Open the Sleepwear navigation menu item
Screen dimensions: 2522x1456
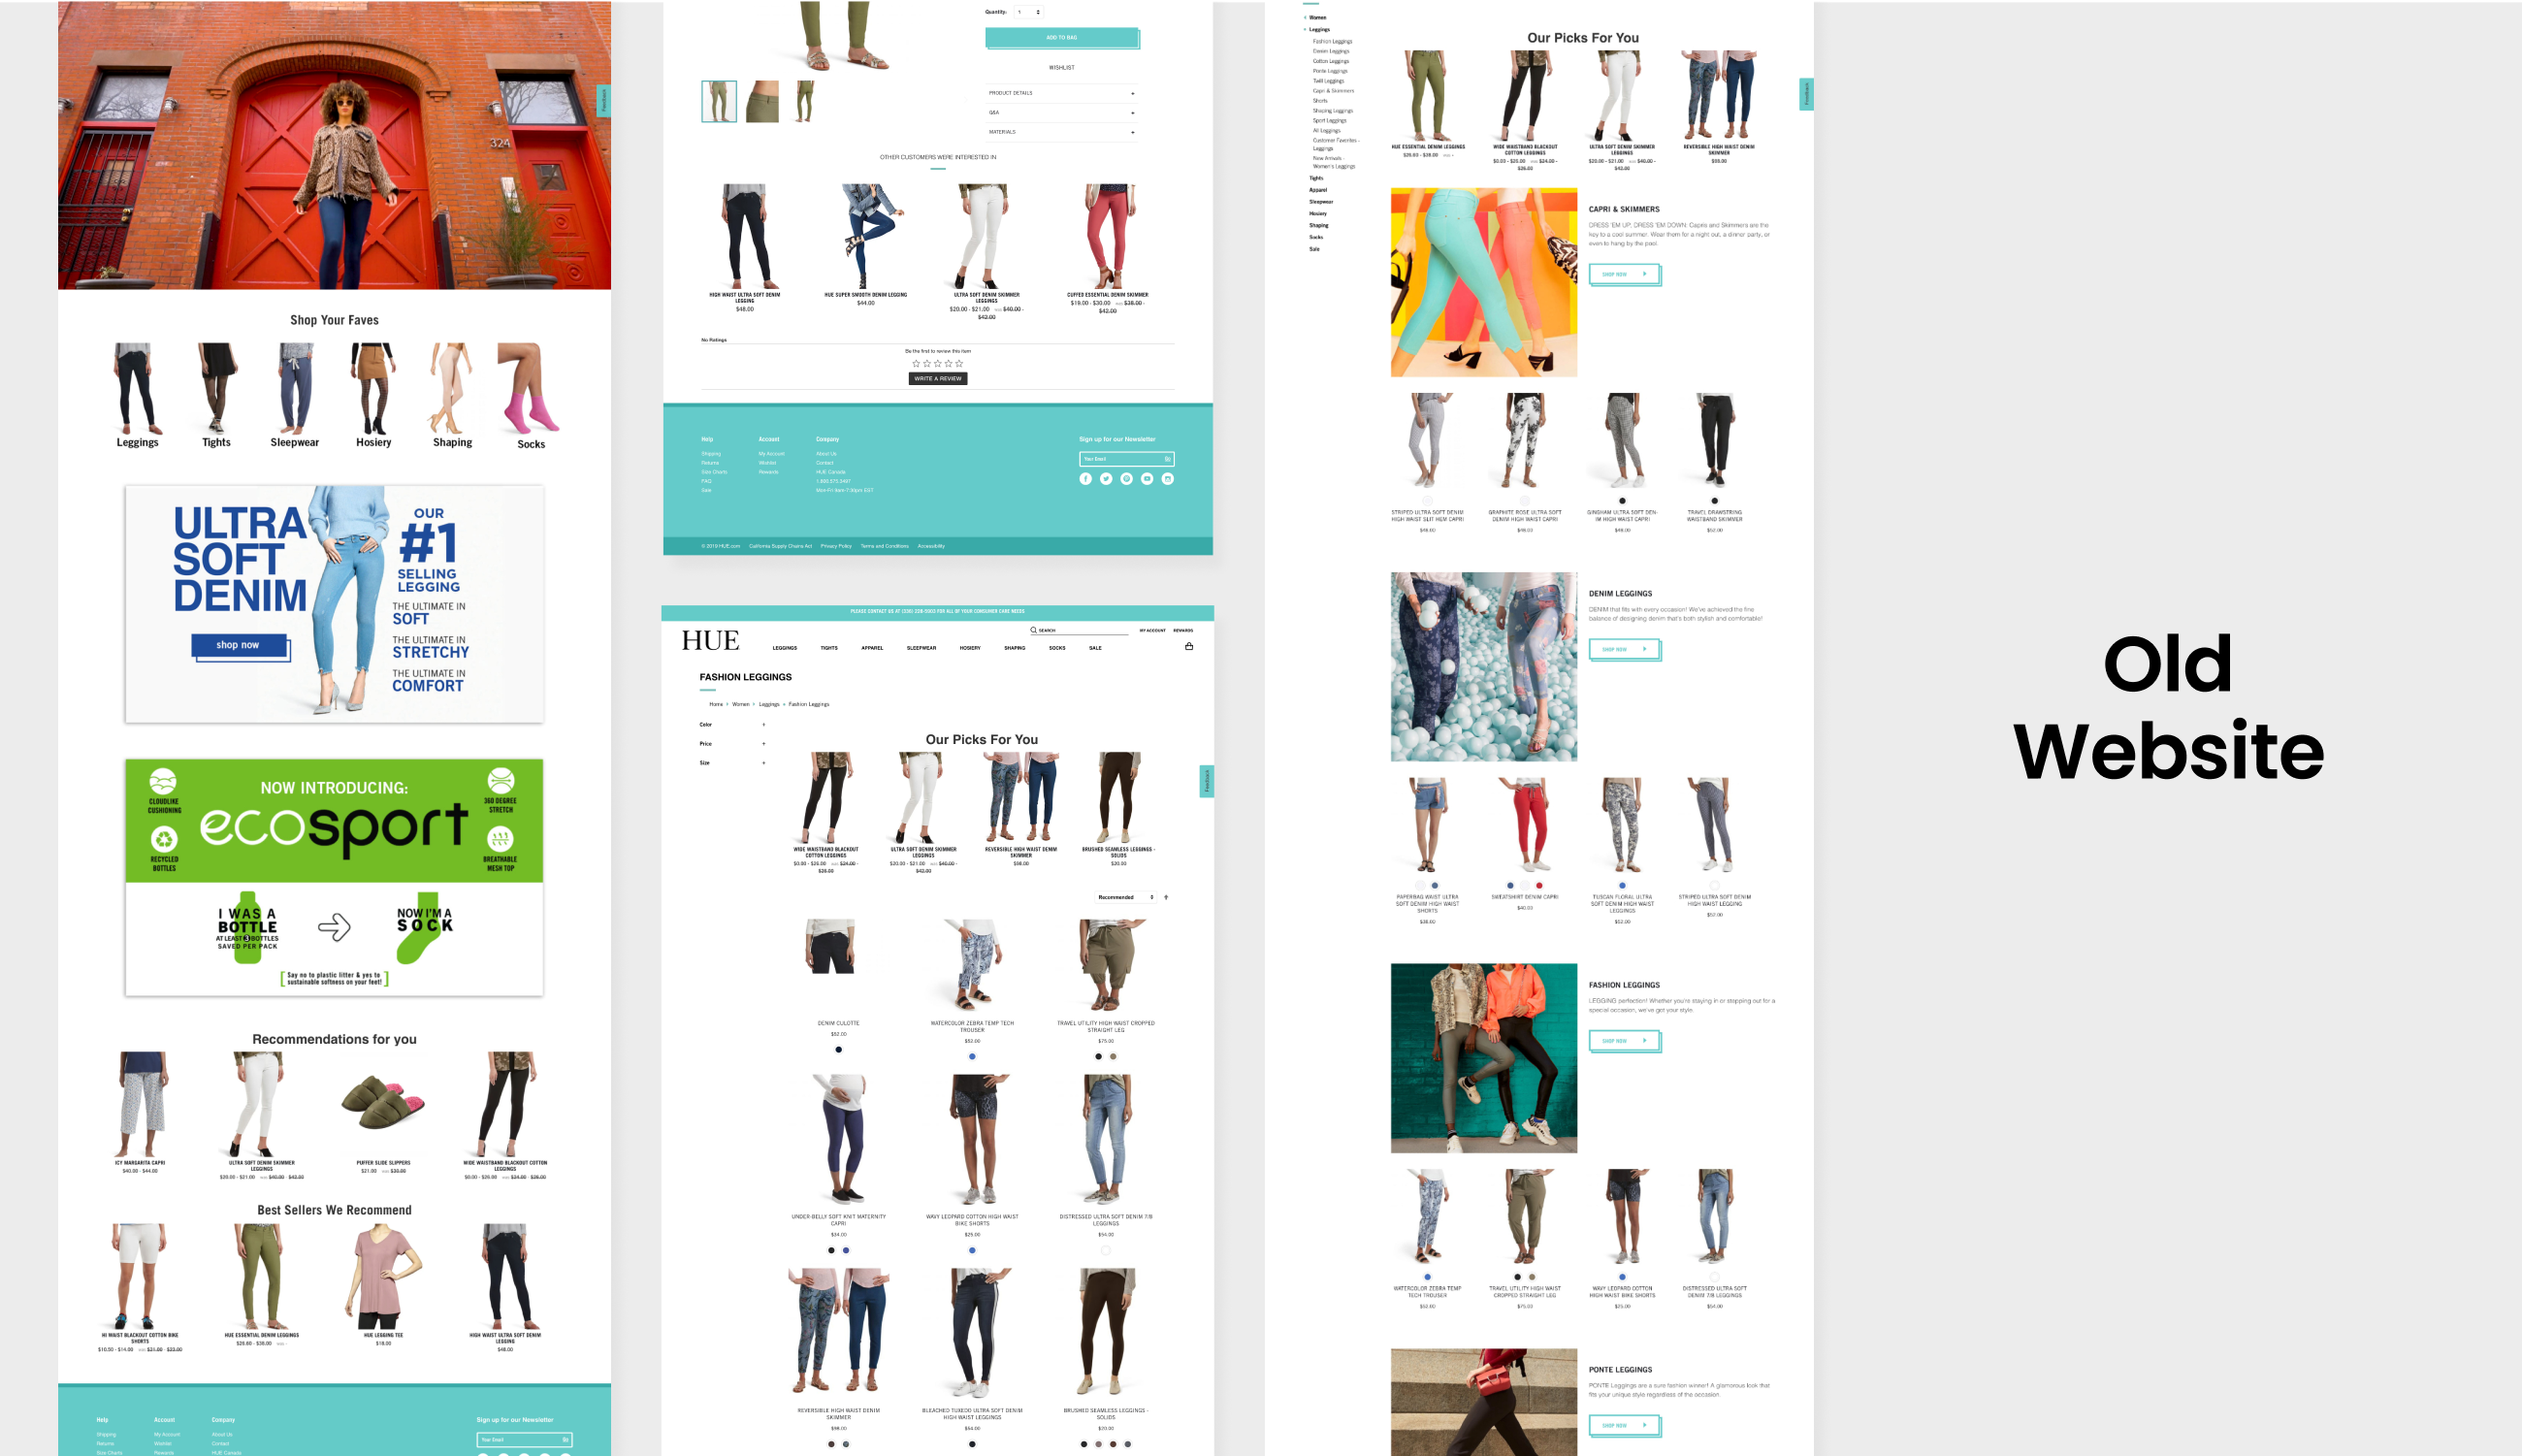[921, 648]
